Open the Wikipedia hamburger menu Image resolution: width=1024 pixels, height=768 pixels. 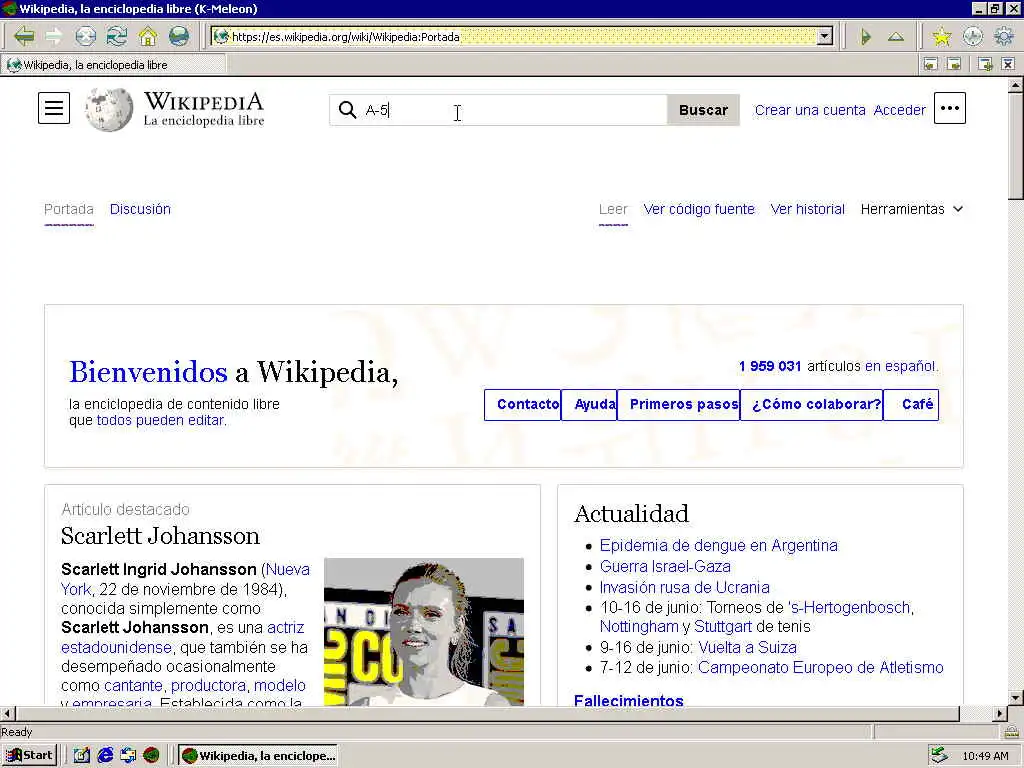pos(54,108)
